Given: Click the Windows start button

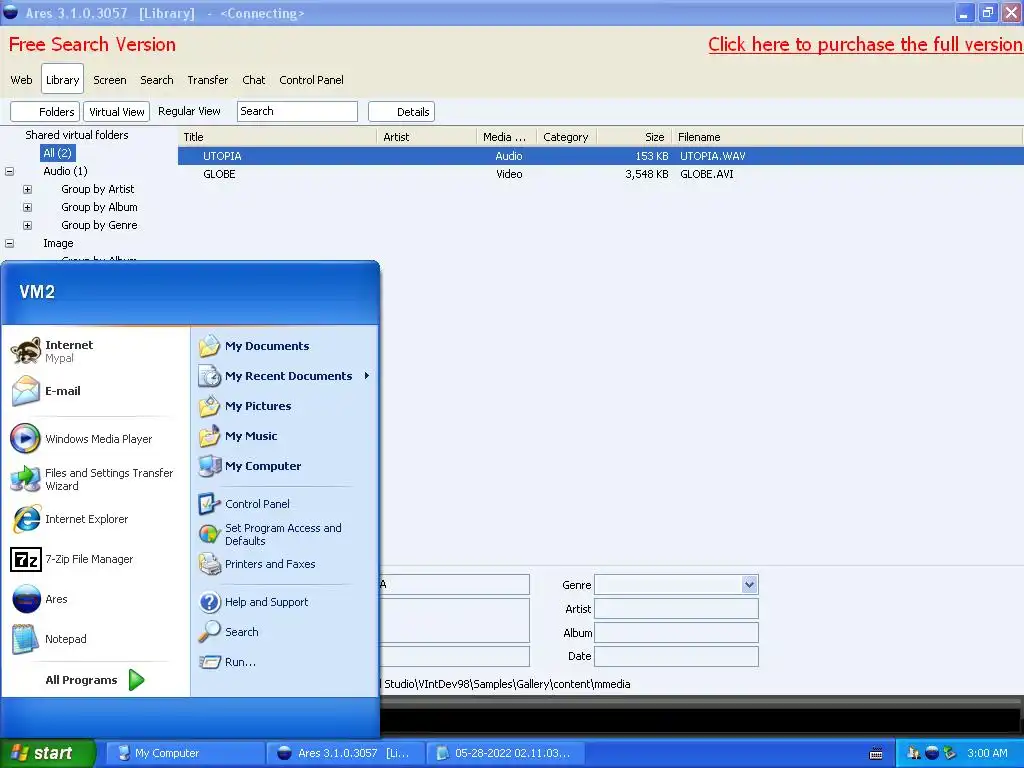Looking at the screenshot, I should pyautogui.click(x=47, y=753).
